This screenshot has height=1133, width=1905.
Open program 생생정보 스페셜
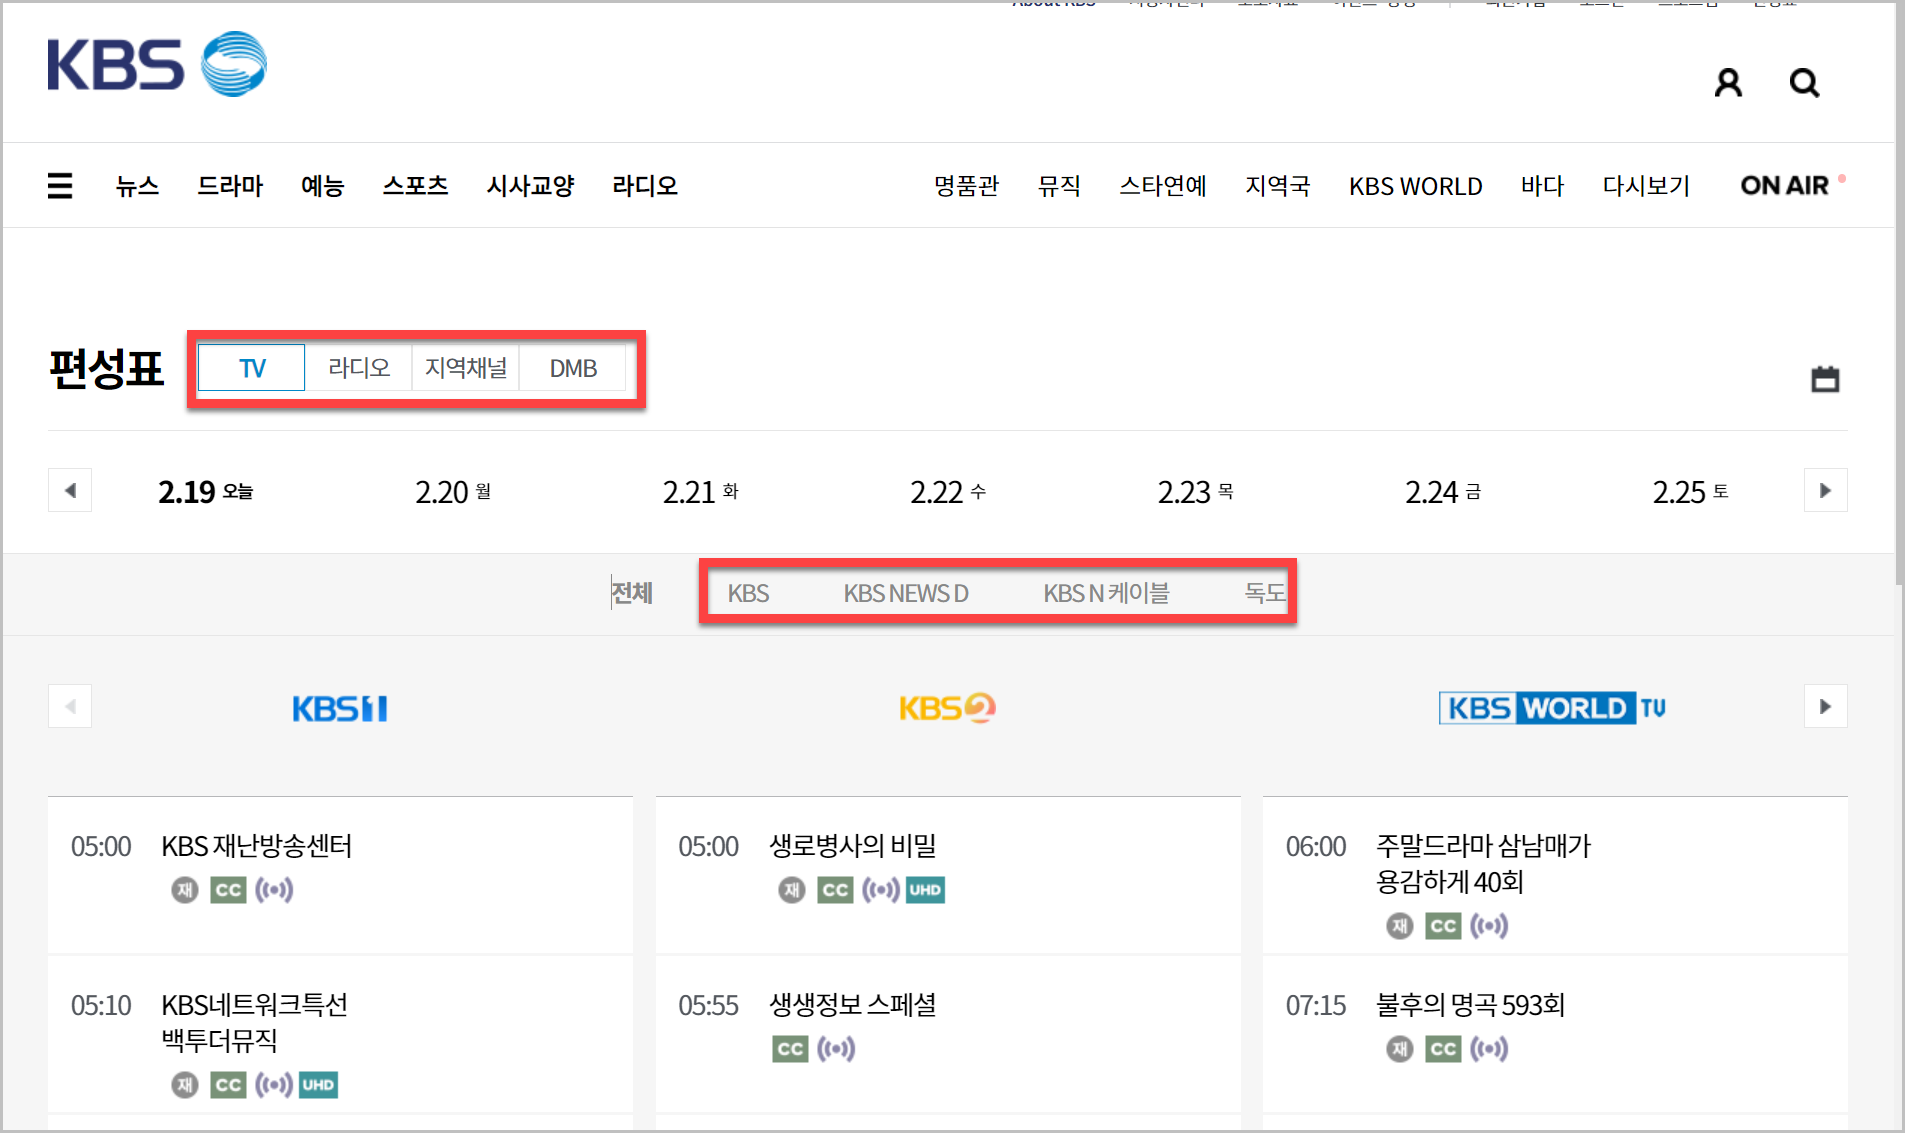pyautogui.click(x=853, y=1005)
